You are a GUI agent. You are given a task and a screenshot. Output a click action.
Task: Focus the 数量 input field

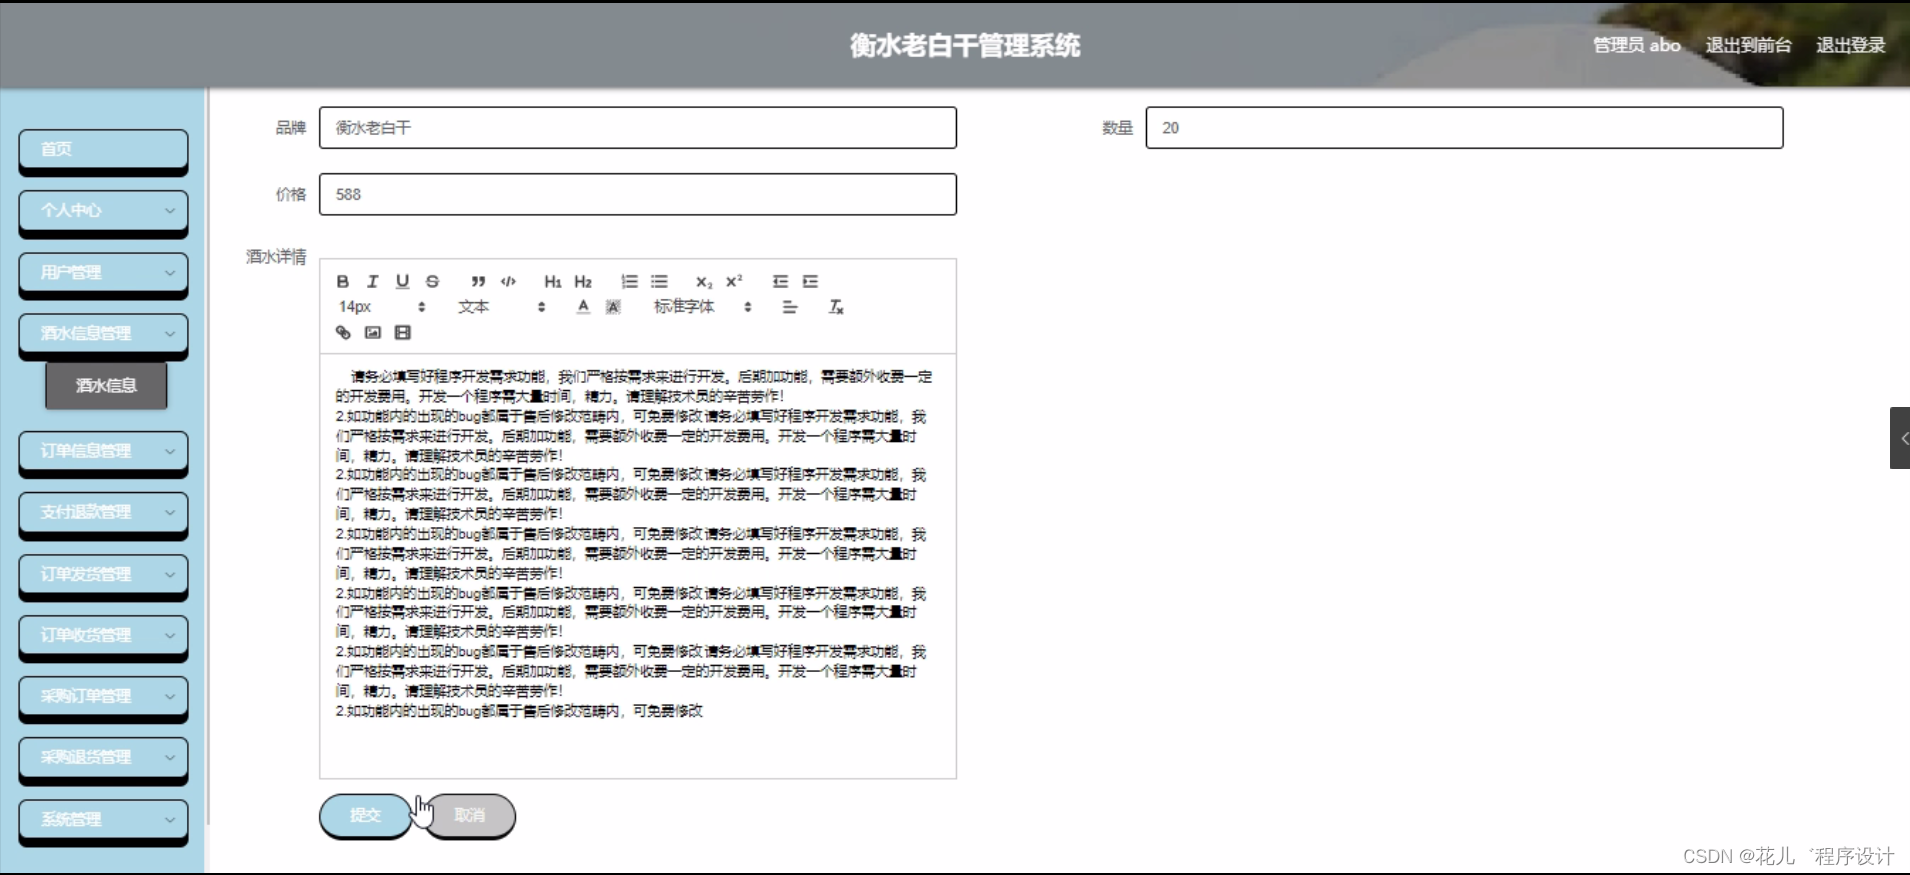1464,128
